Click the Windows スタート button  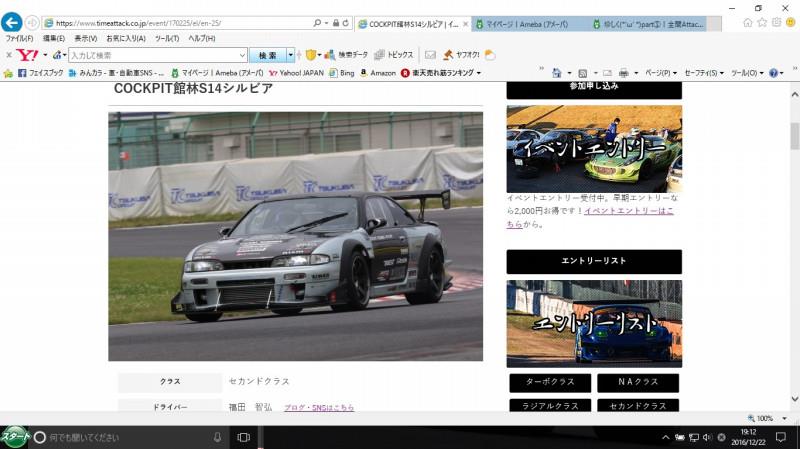pyautogui.click(x=15, y=437)
